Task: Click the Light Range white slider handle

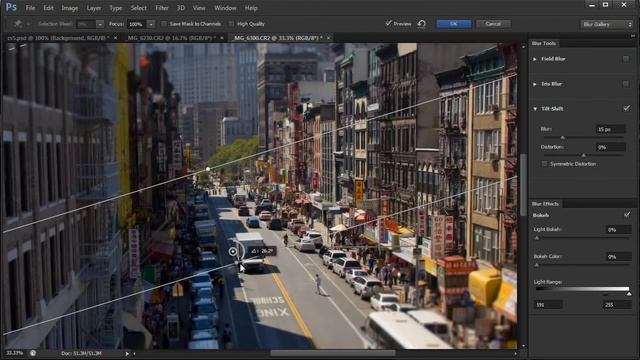Action: [x=629, y=294]
